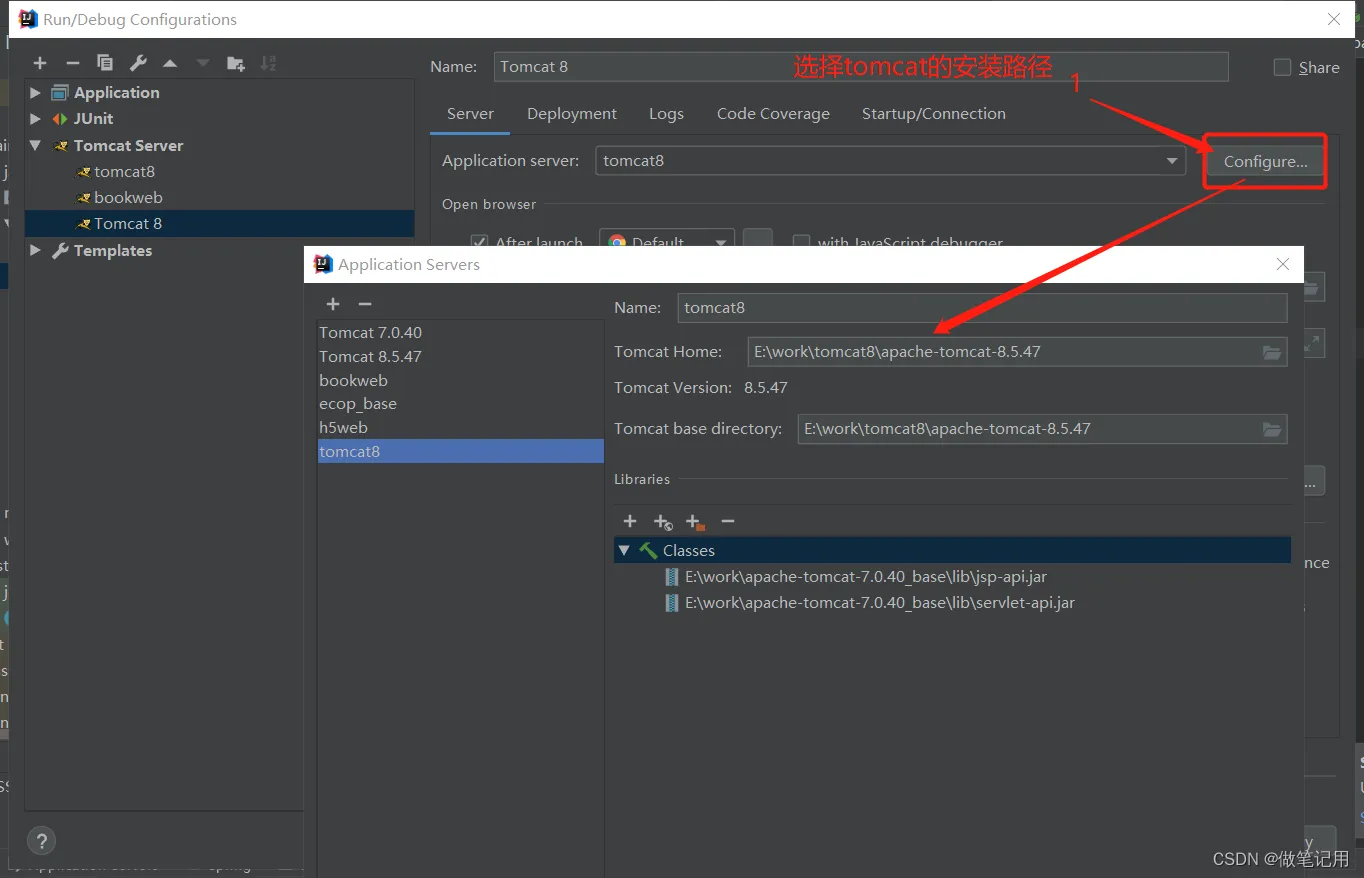This screenshot has height=878, width=1364.
Task: Switch to the Server tab
Action: click(x=470, y=114)
